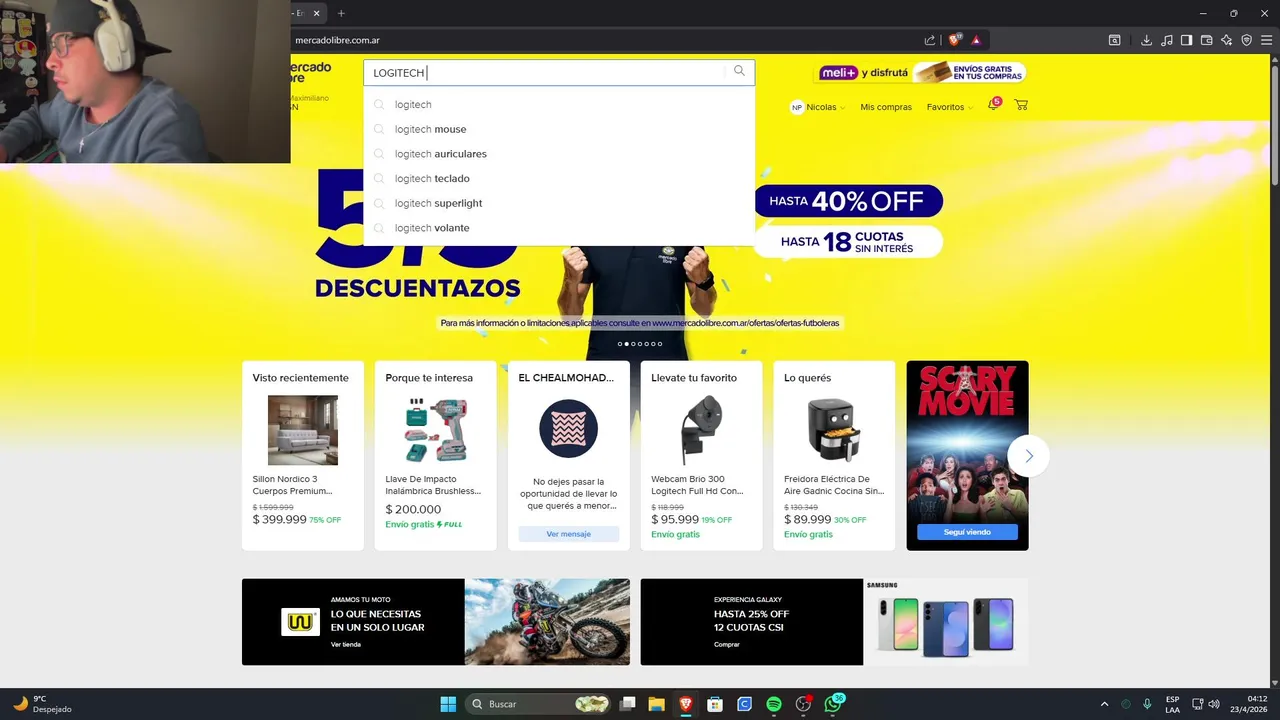
Task: Click the Windows taskbar Buscar search box
Action: [539, 704]
